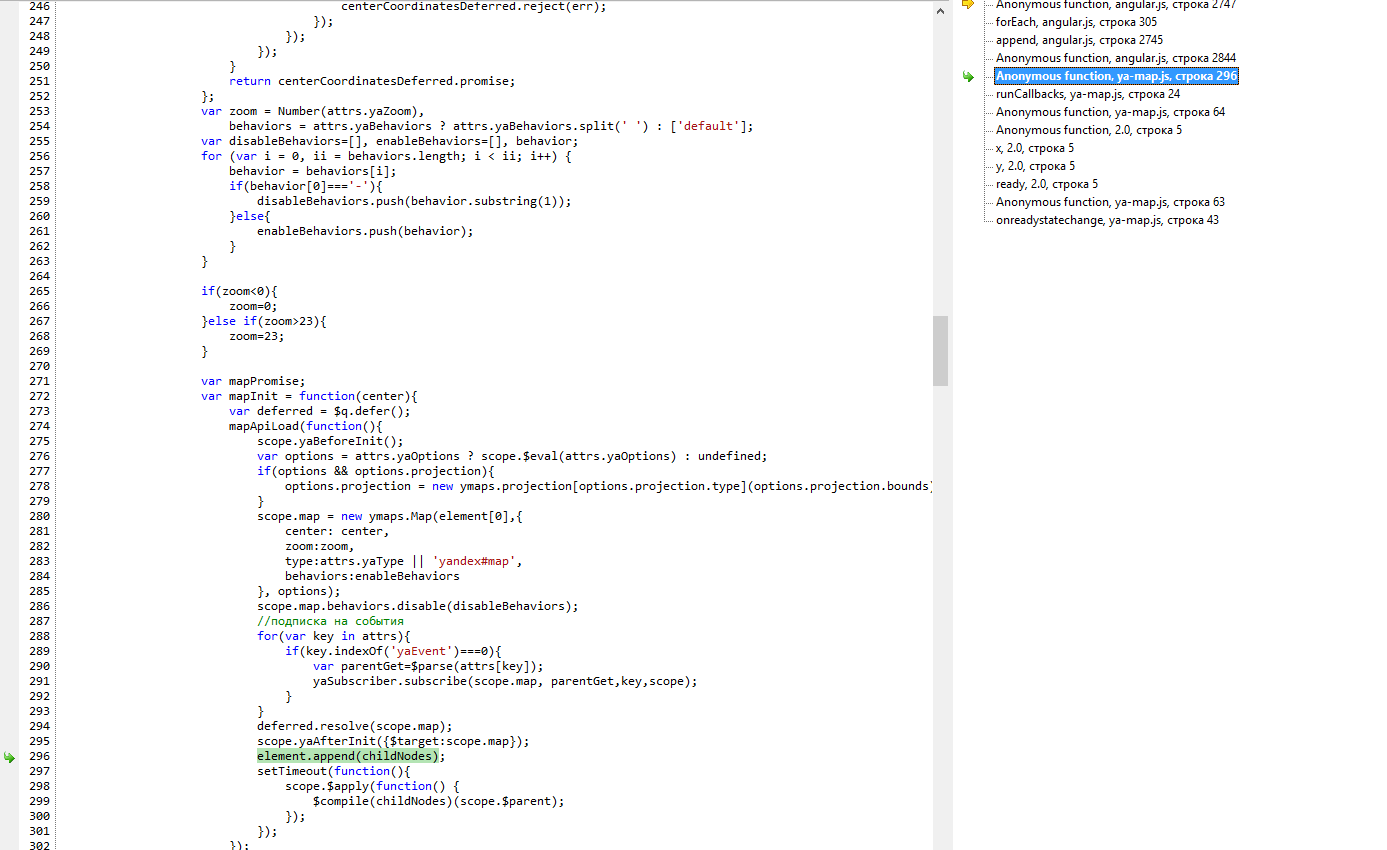The image size is (1387, 850).
Task: Click the 'var deferred = $q.defer();' line
Action: 319,411
